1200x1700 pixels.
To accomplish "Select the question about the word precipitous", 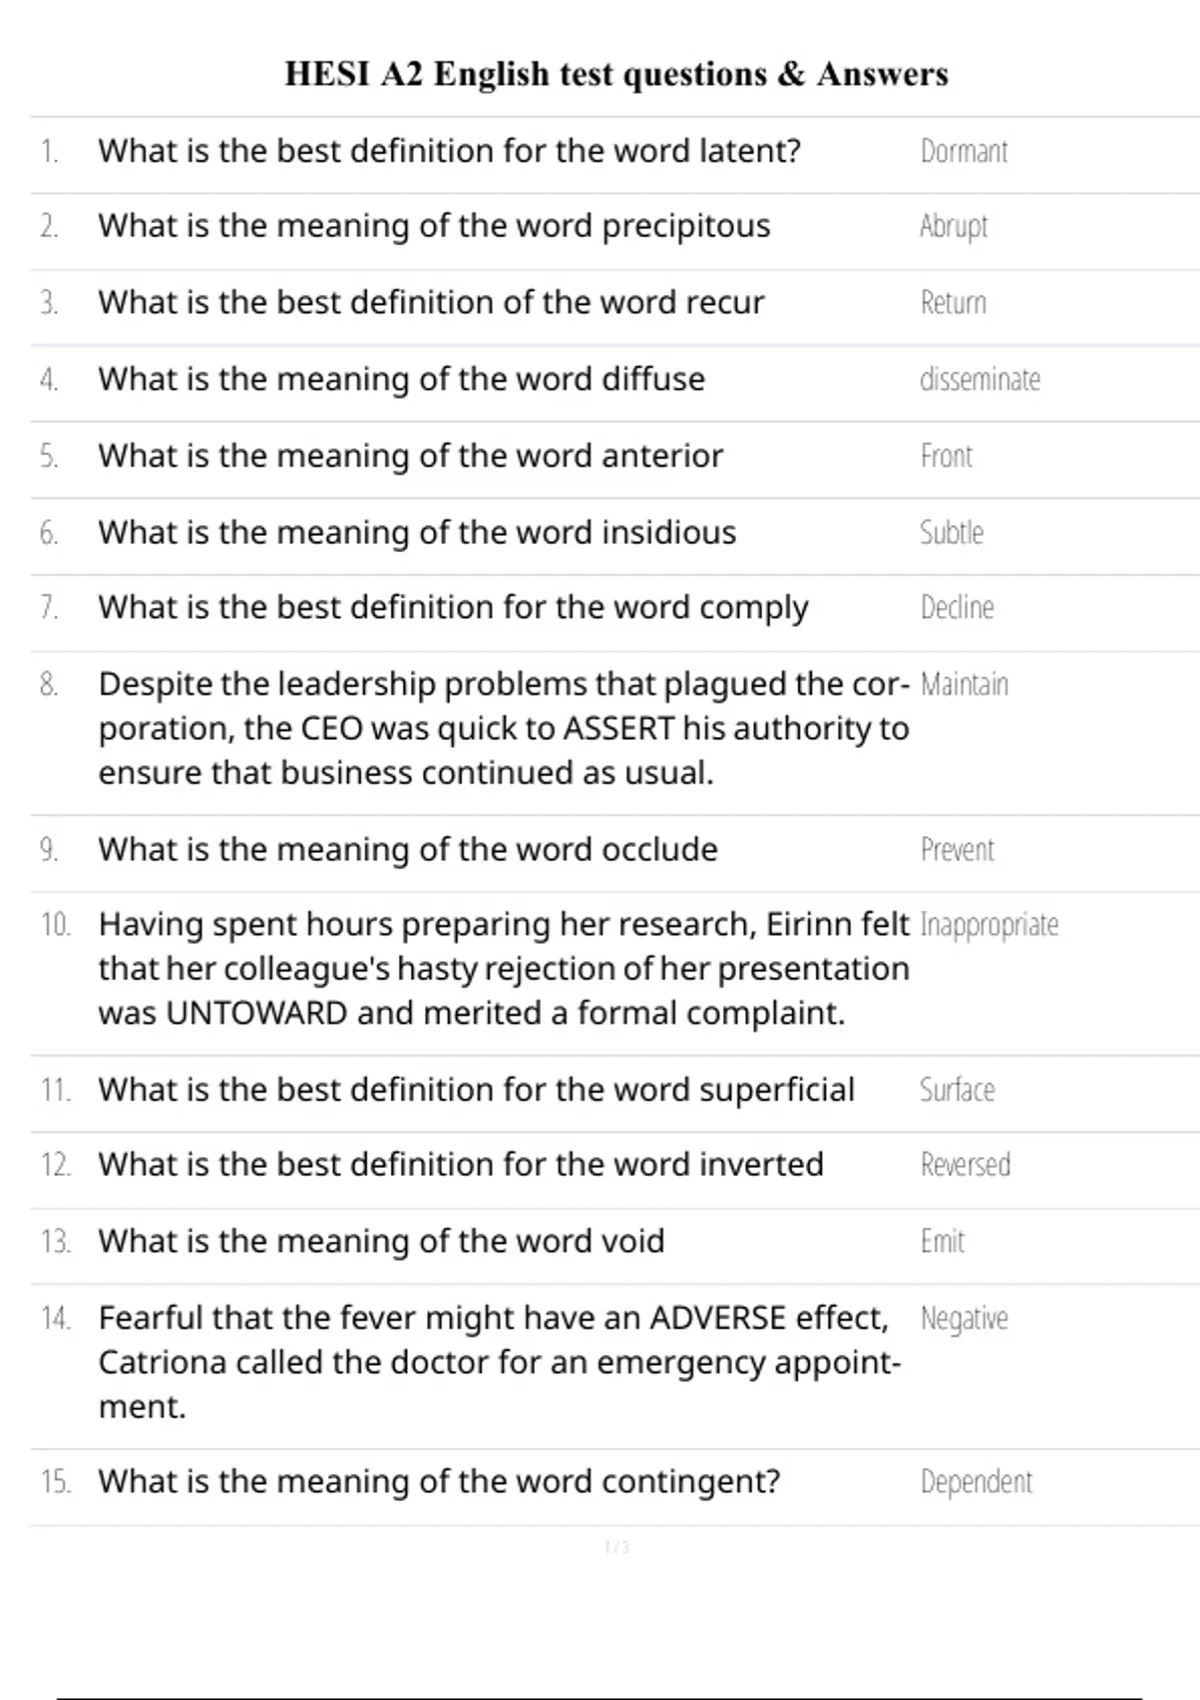I will (x=434, y=226).
